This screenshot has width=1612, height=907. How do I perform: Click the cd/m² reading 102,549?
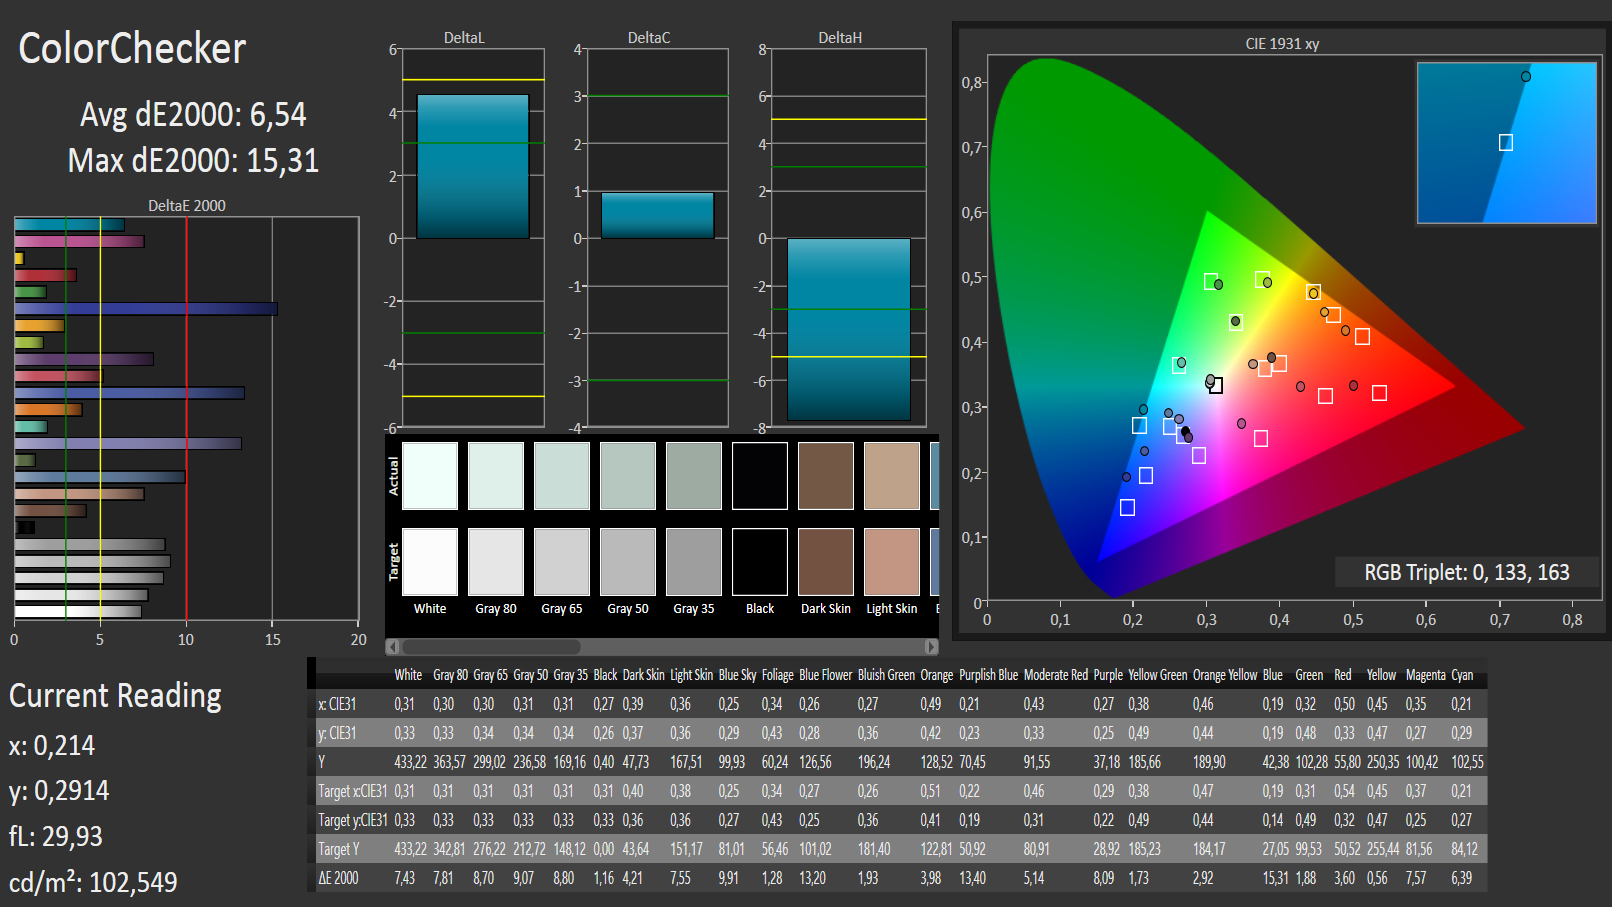point(133,882)
